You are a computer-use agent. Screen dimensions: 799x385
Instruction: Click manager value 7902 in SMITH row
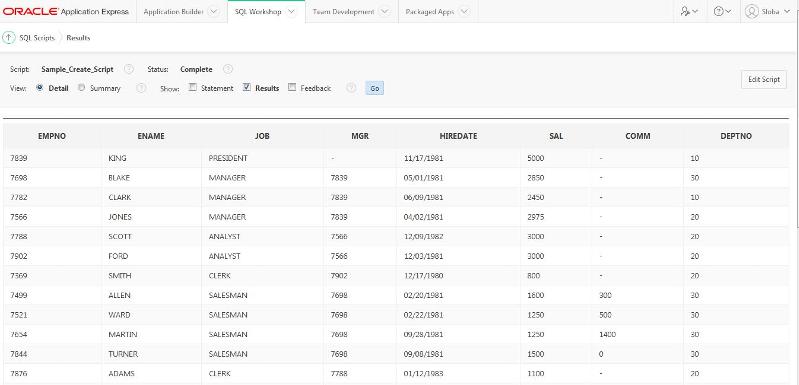(339, 276)
